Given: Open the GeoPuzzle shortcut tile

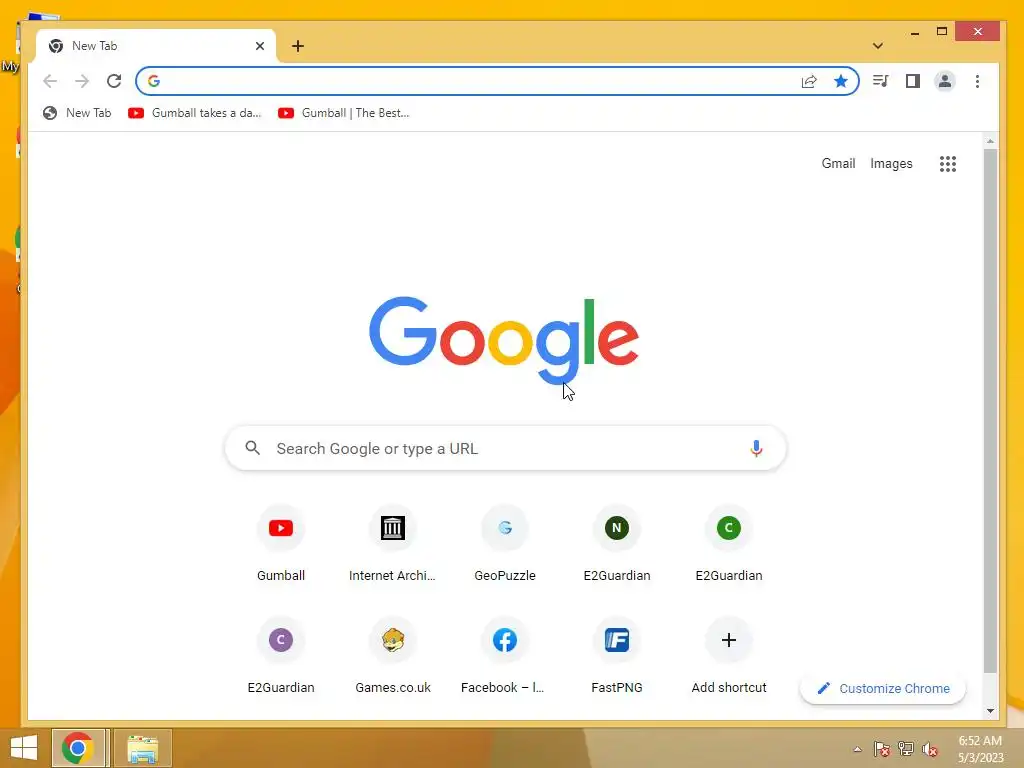Looking at the screenshot, I should click(x=505, y=544).
